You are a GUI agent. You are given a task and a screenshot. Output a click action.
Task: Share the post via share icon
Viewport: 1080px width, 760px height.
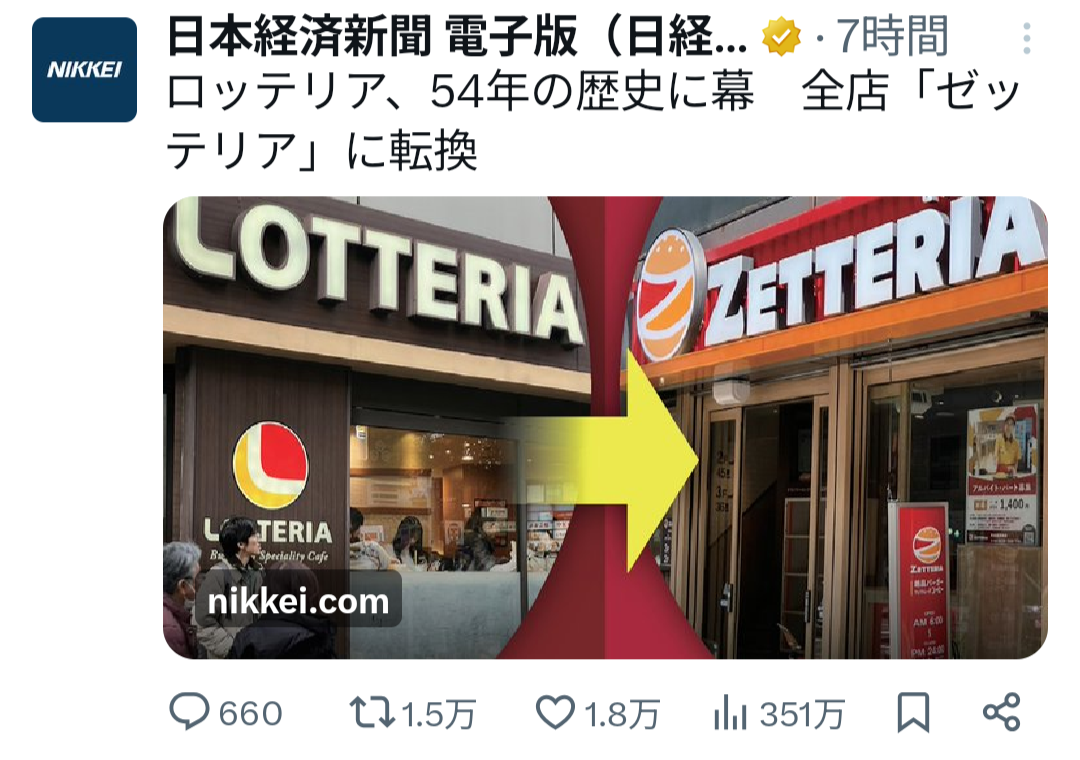pos(1001,712)
